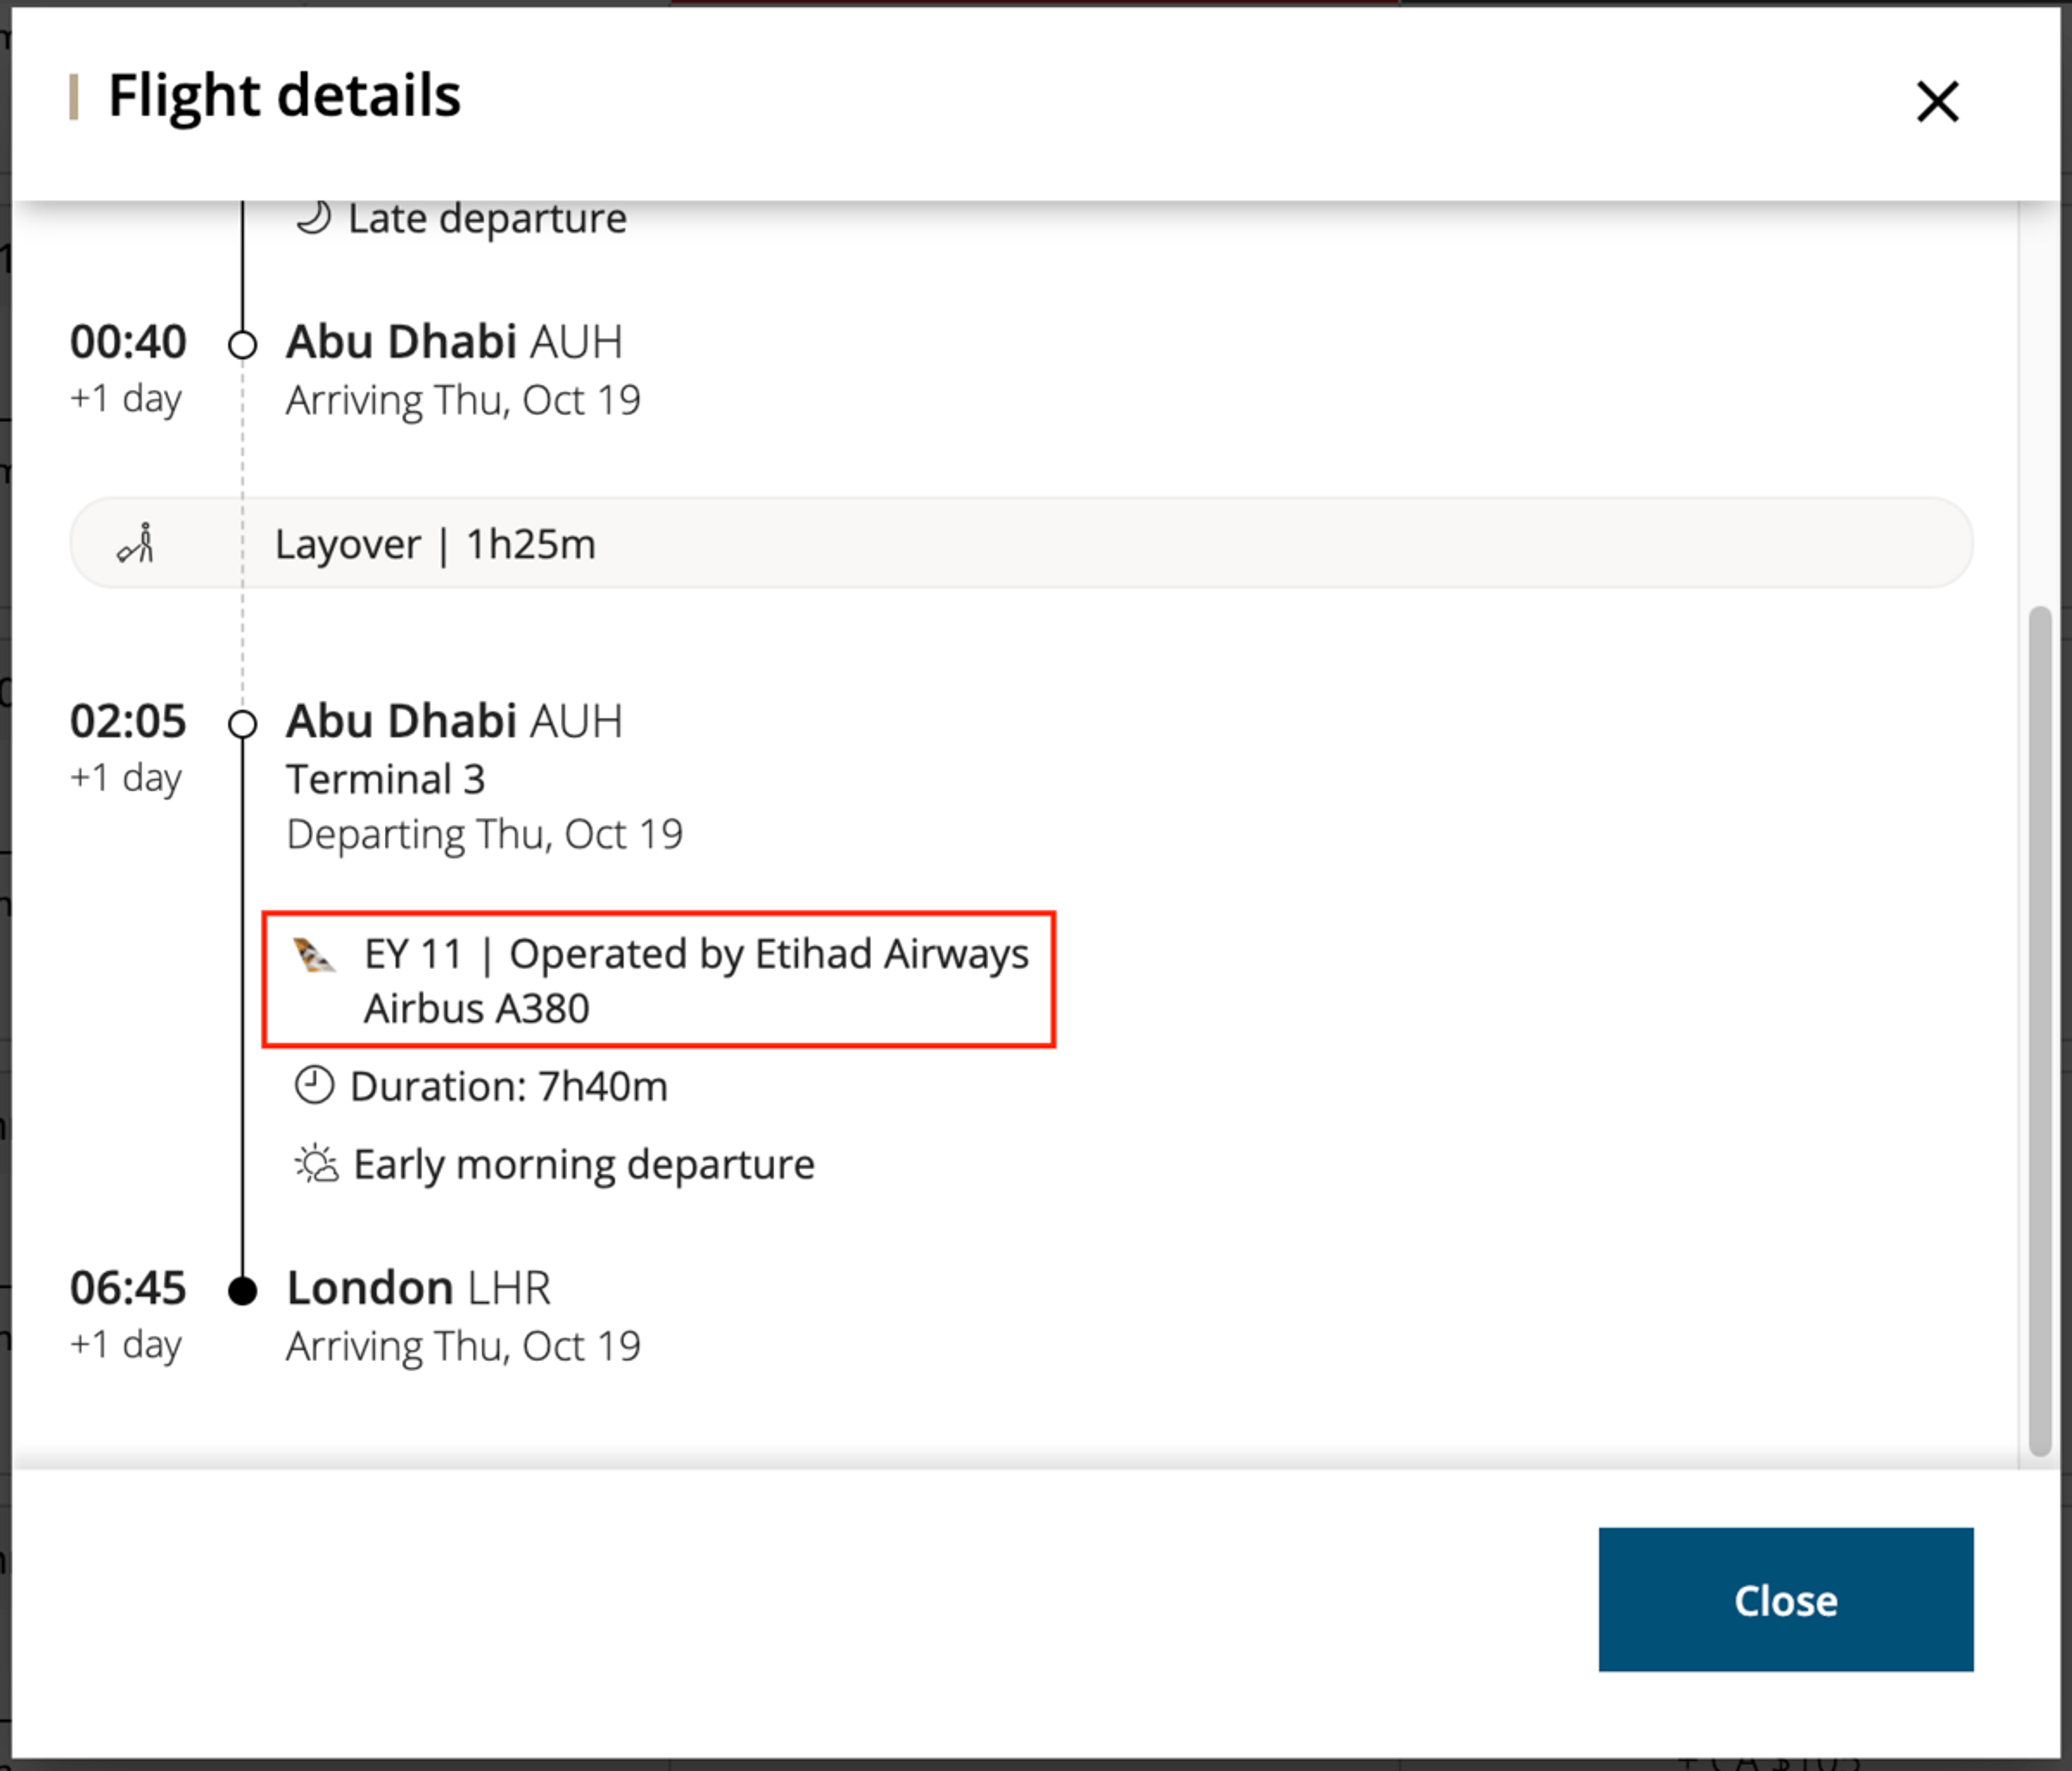Click the Etihad Airways tail logo icon
The height and width of the screenshot is (1771, 2072).
tap(313, 955)
